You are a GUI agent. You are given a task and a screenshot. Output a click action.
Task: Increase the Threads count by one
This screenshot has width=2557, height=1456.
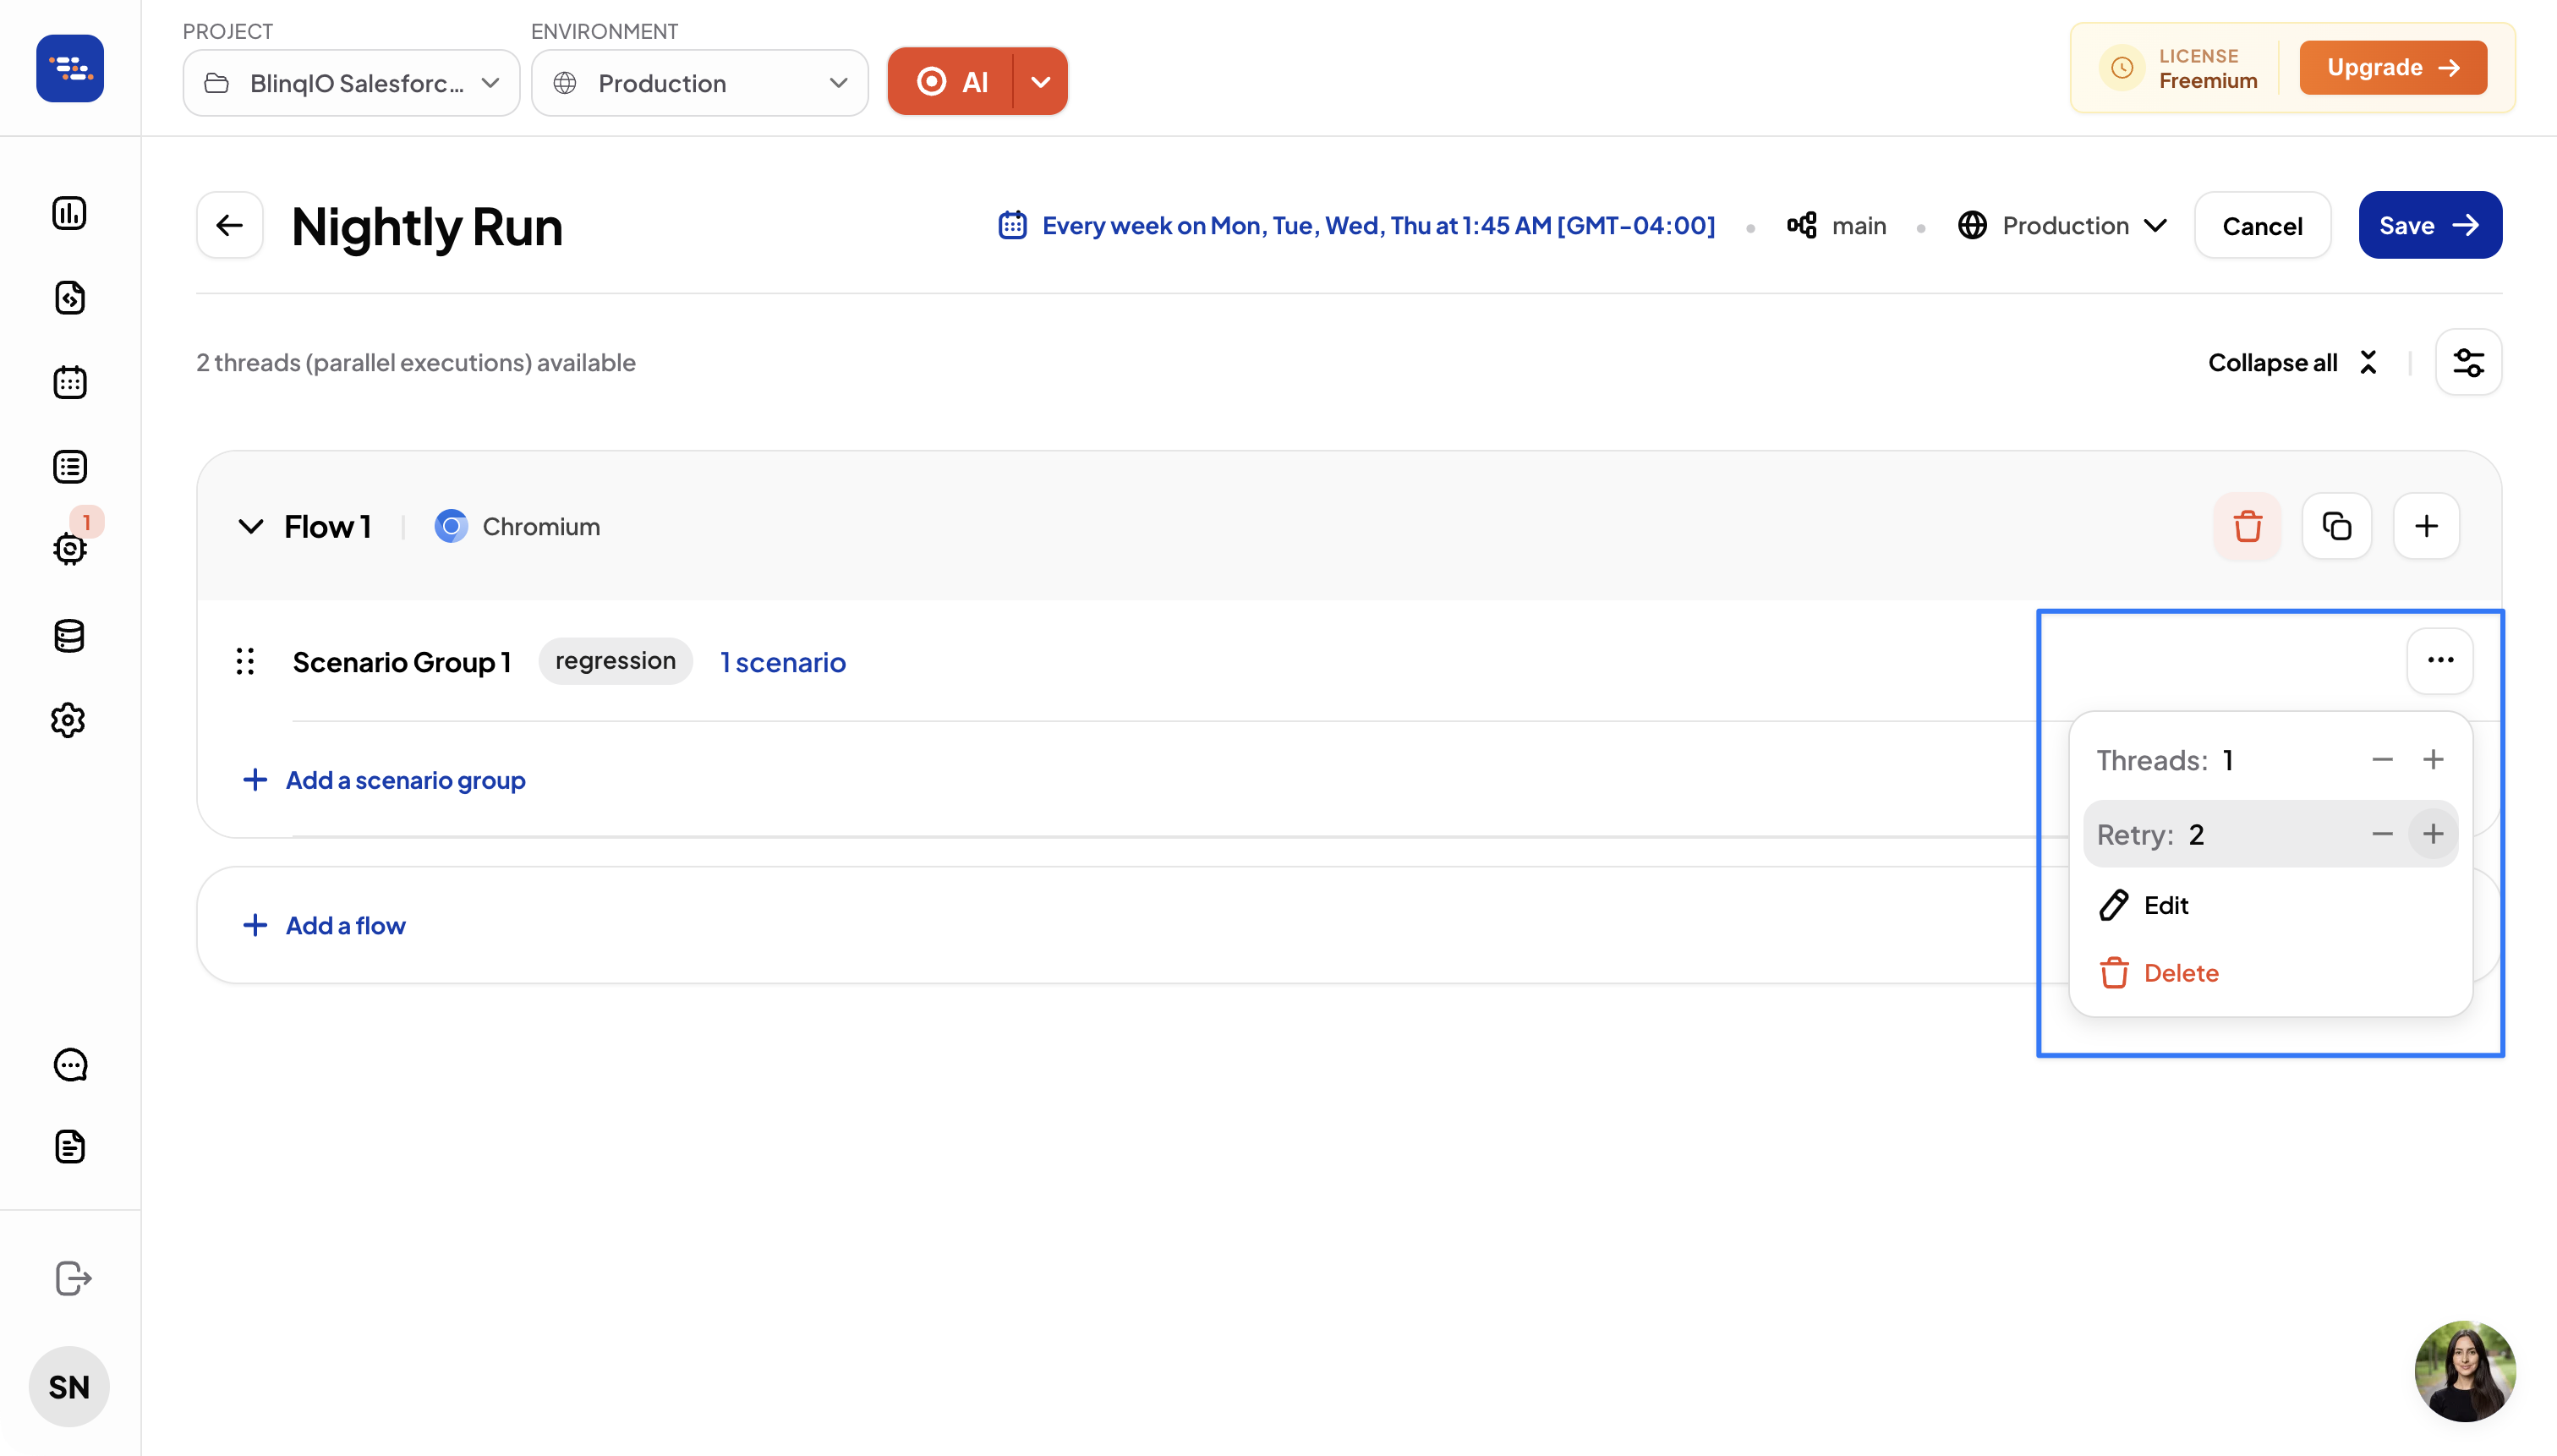(x=2433, y=760)
